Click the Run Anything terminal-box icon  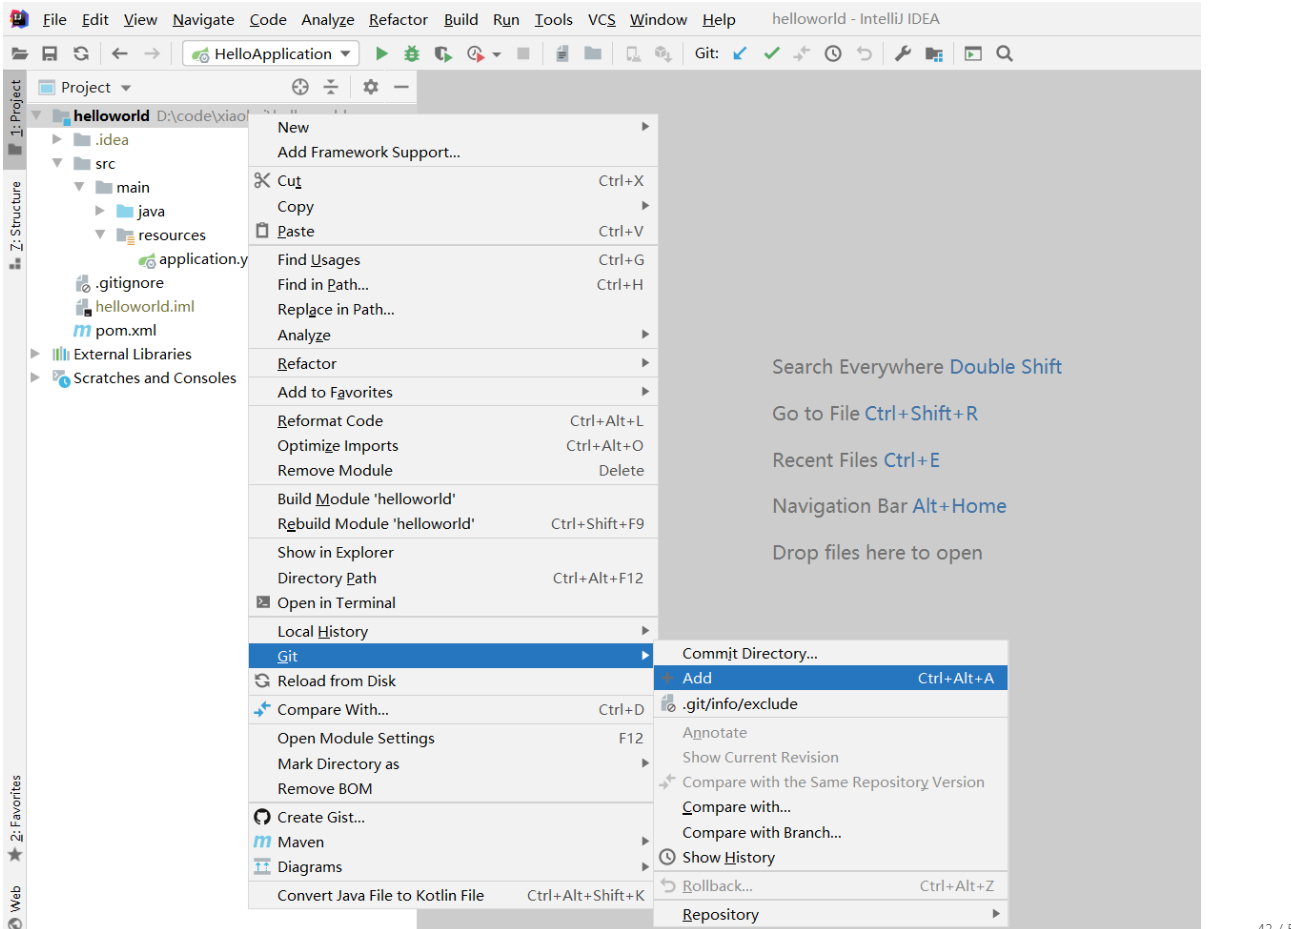[x=973, y=54]
